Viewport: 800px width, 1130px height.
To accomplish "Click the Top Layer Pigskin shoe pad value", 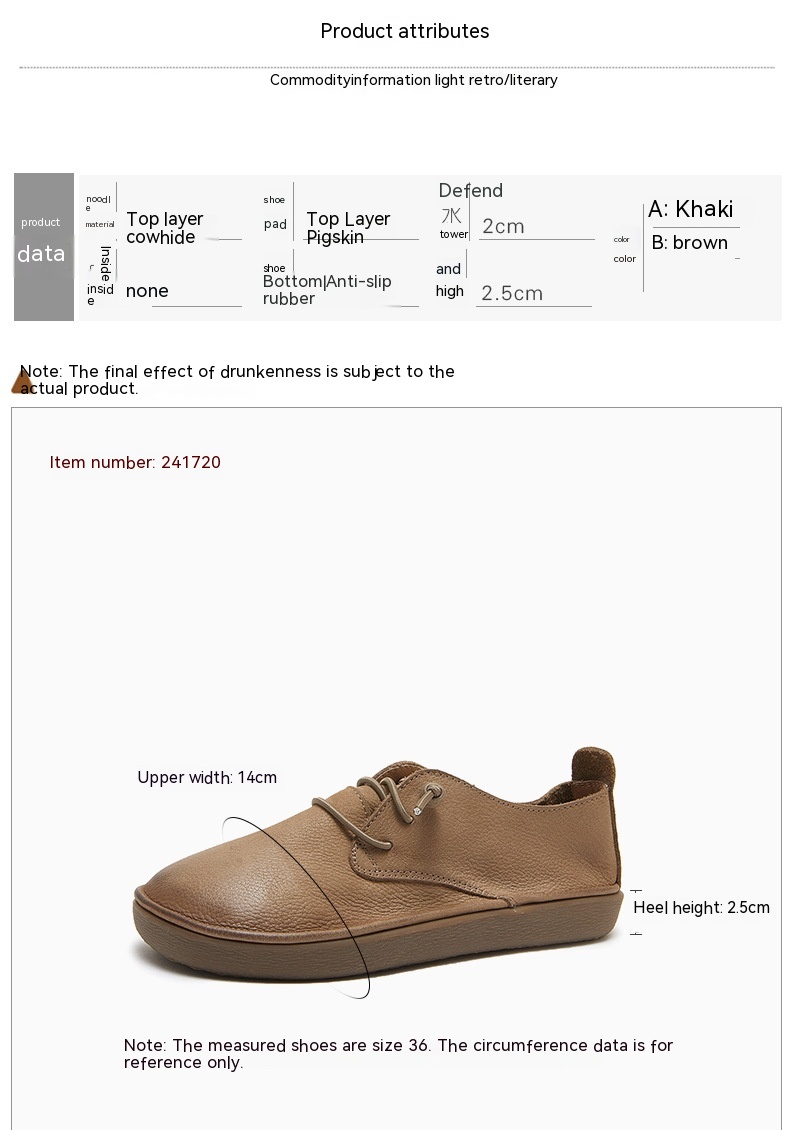I will 348,228.
